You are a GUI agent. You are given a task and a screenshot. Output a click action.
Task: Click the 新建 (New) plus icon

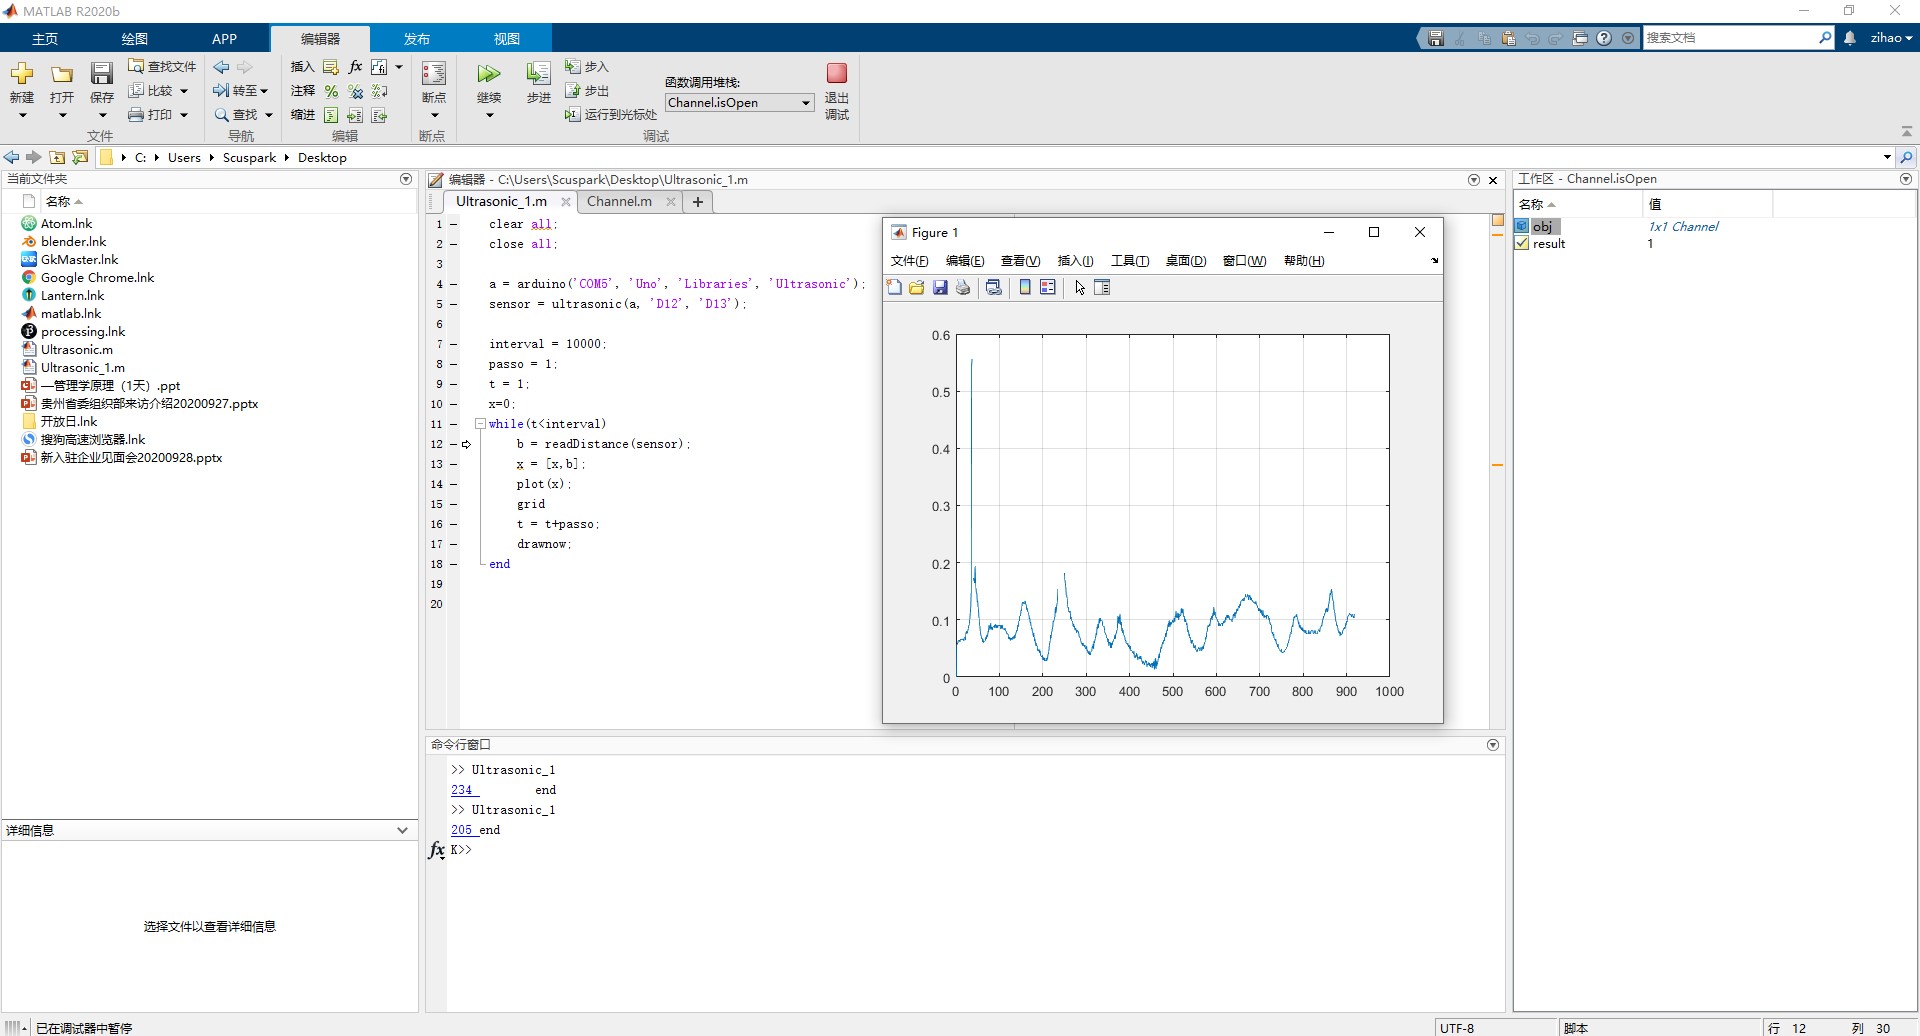(x=22, y=74)
